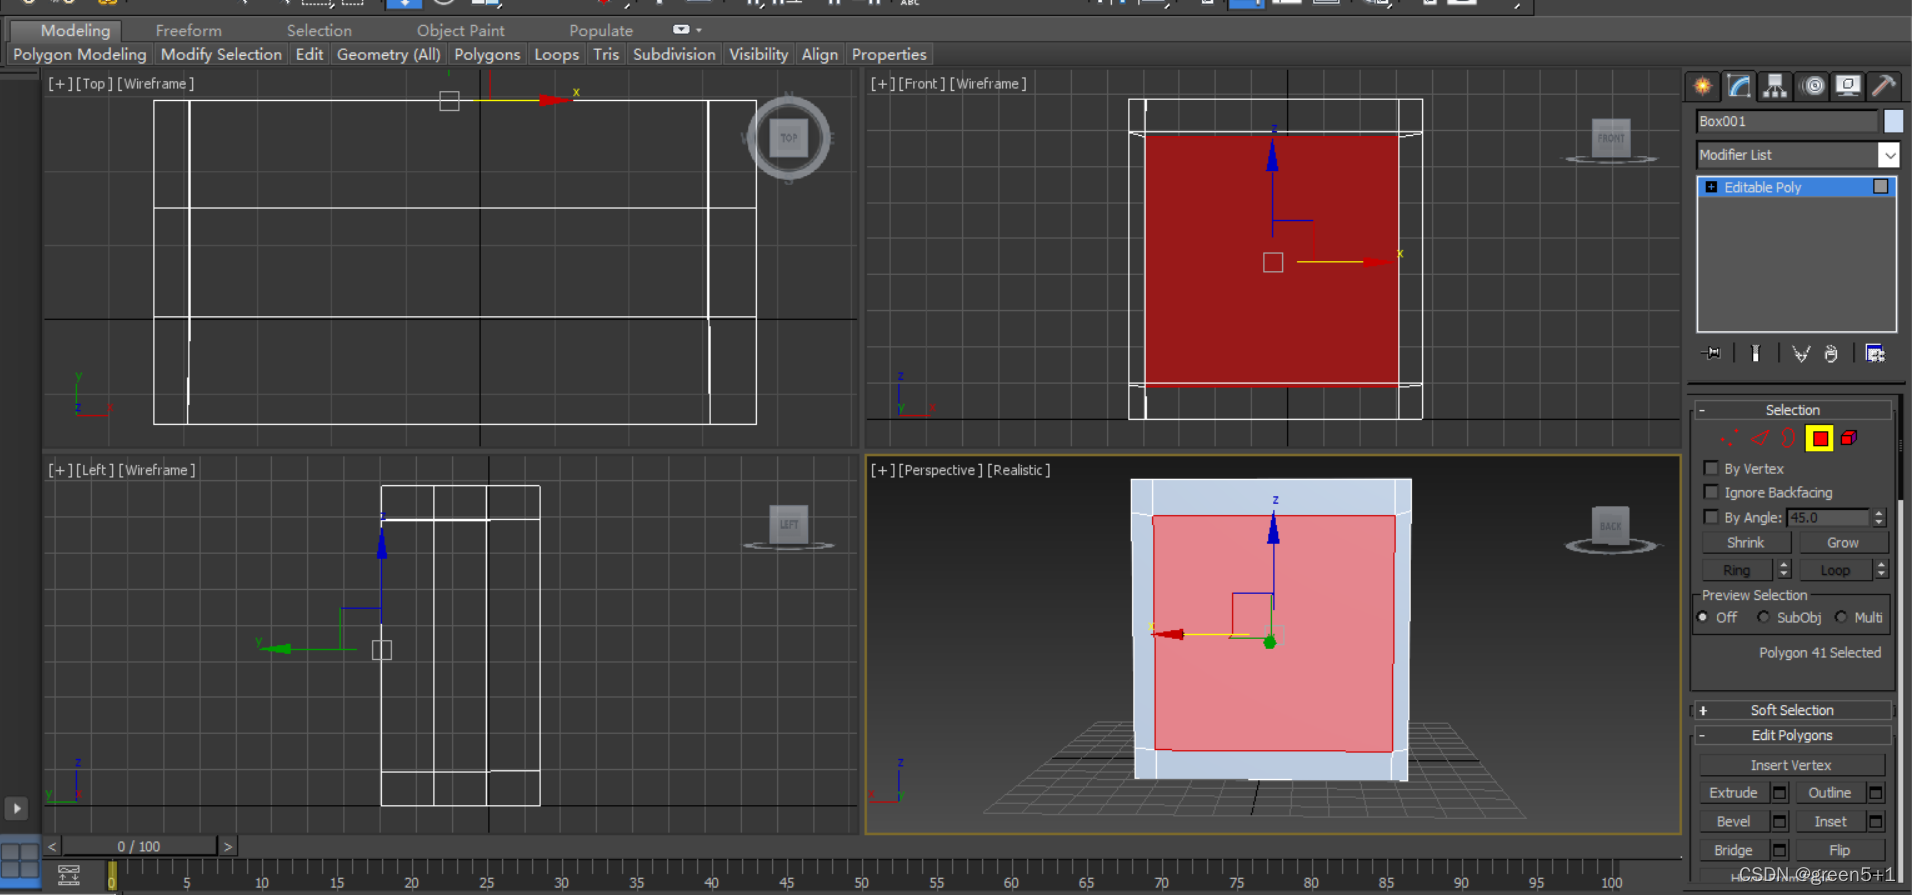Click the Extrude button
The width and height of the screenshot is (1912, 895).
point(1733,793)
